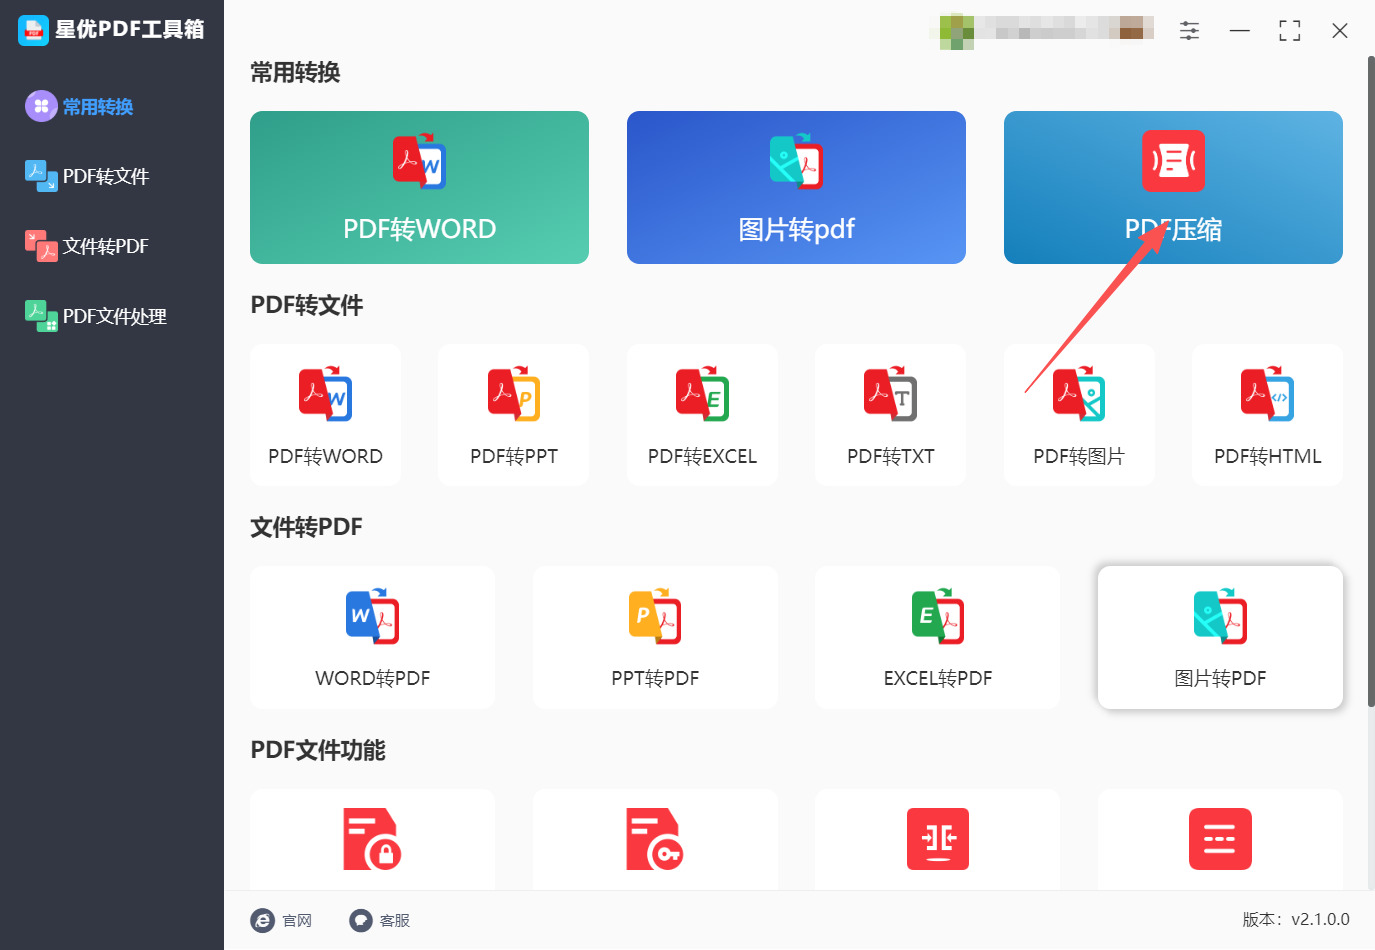Open the blue 图片转pdf banner card
1375x950 pixels.
click(796, 187)
